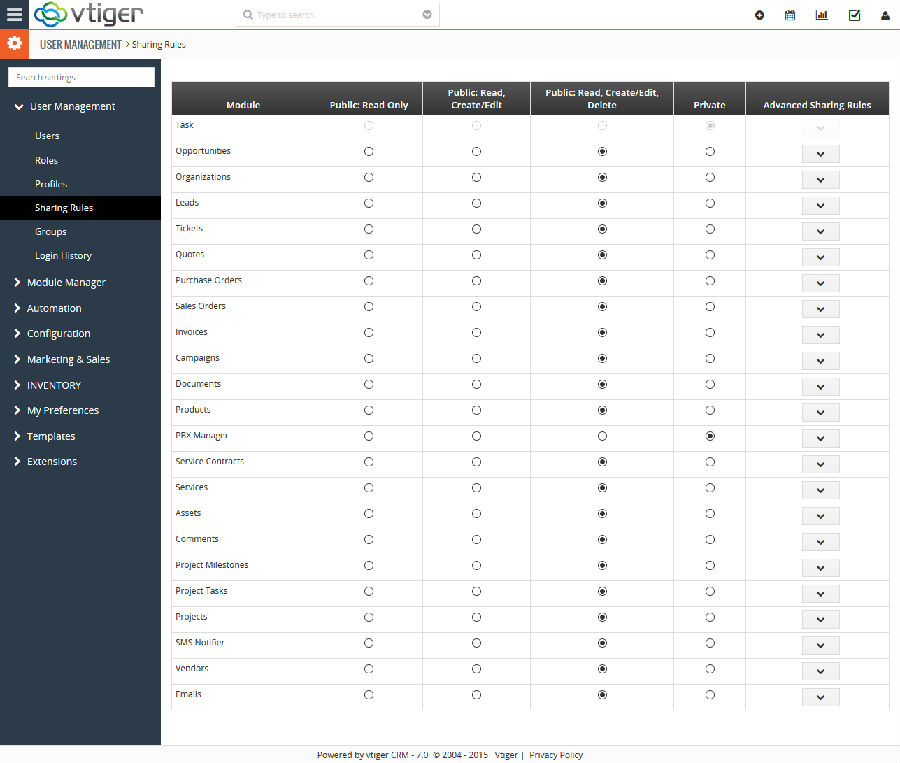
Task: Open the hamburger main menu
Action: point(14,14)
